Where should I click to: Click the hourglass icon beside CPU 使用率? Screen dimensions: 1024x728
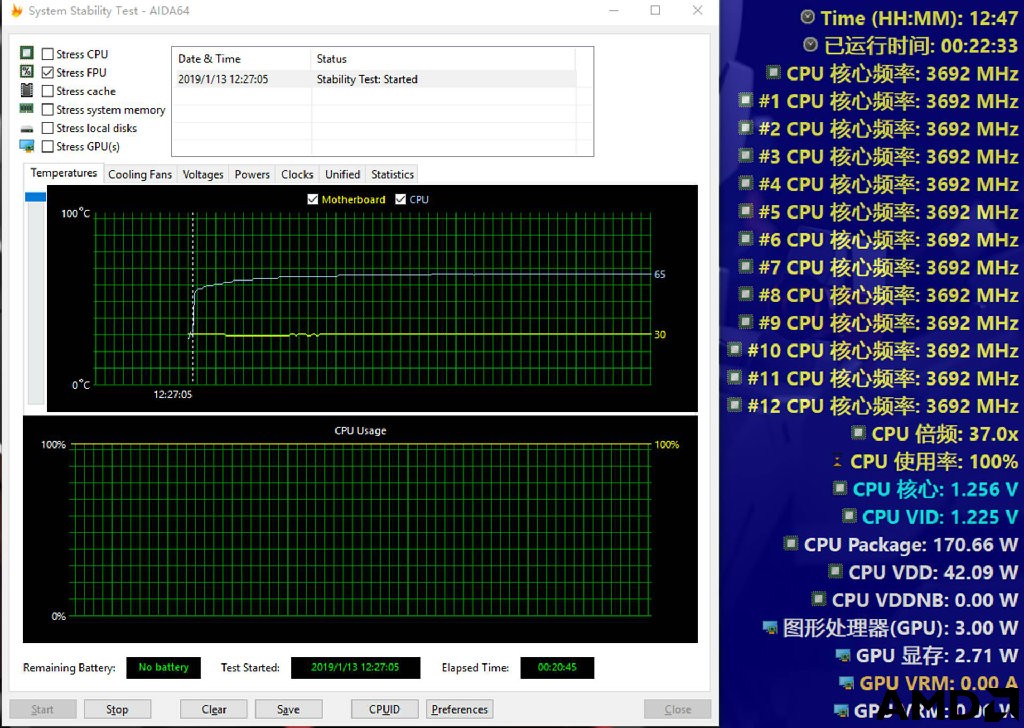coord(838,461)
